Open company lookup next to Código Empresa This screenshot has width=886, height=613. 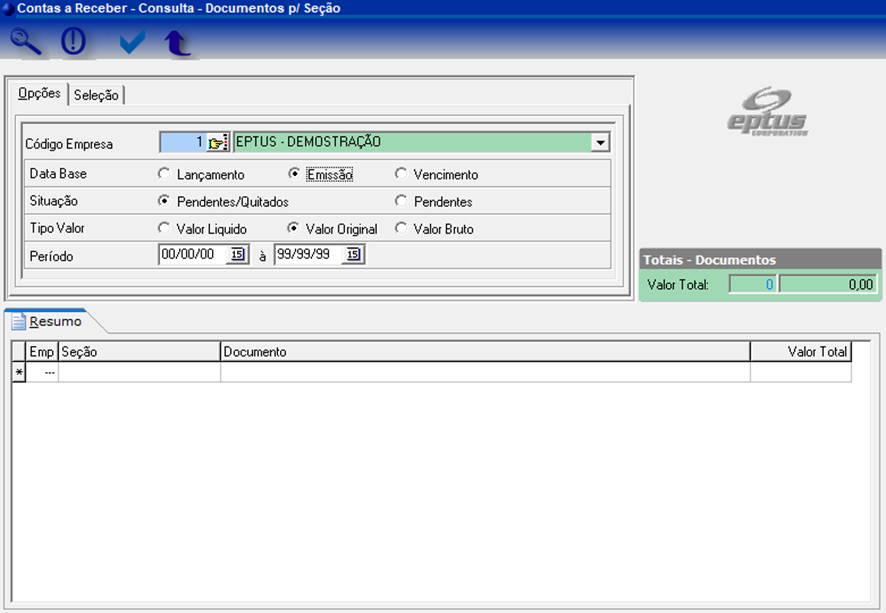(218, 142)
